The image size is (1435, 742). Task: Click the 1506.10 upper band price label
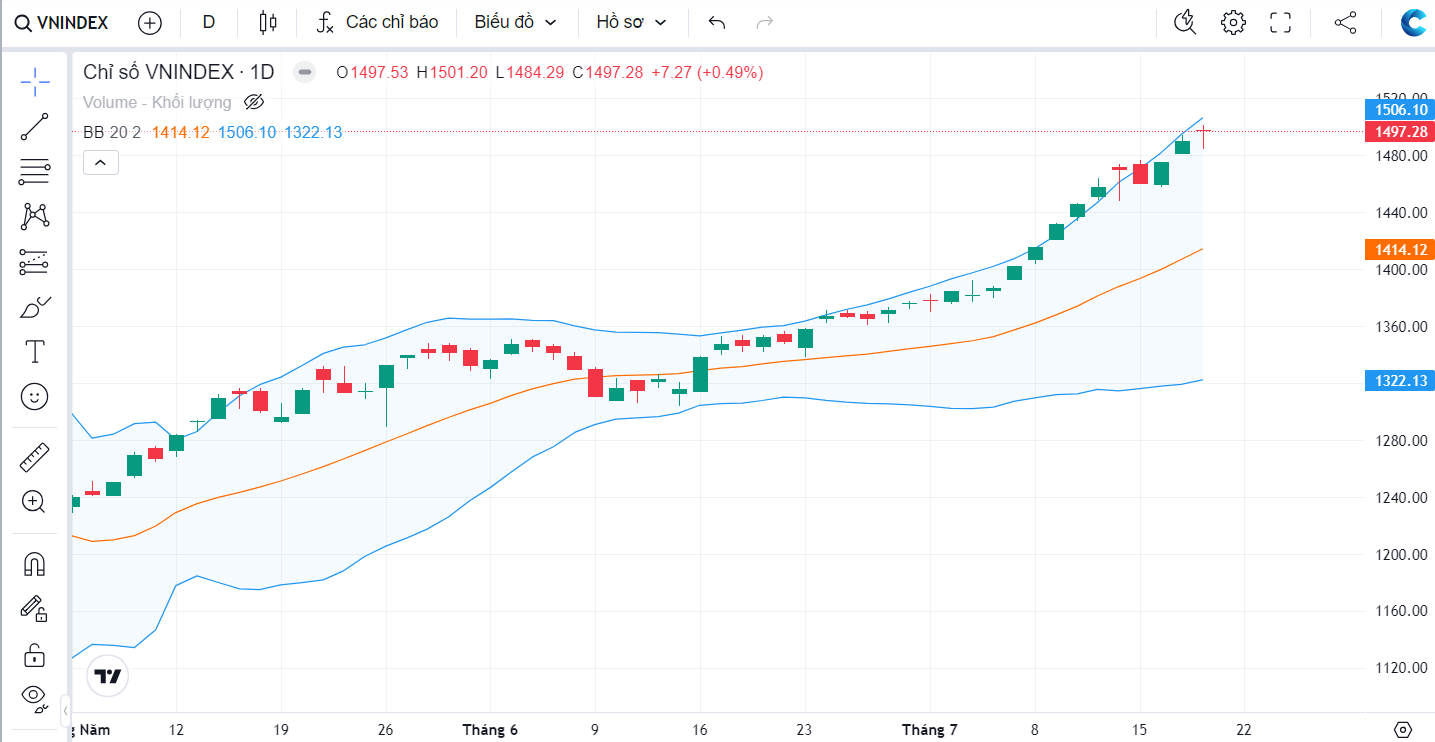tap(1400, 109)
